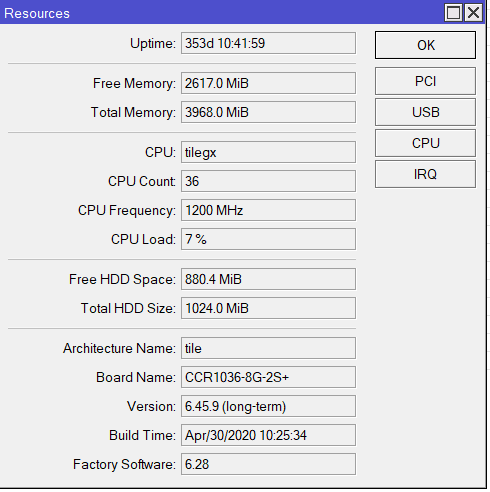Screen dimensions: 490x492
Task: Click the Version: label
Action: click(151, 406)
